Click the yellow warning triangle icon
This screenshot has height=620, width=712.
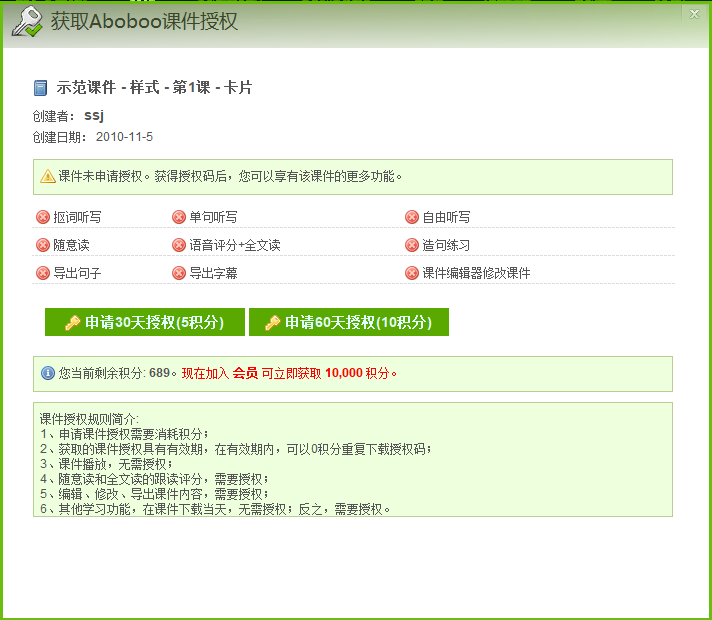click(x=48, y=176)
